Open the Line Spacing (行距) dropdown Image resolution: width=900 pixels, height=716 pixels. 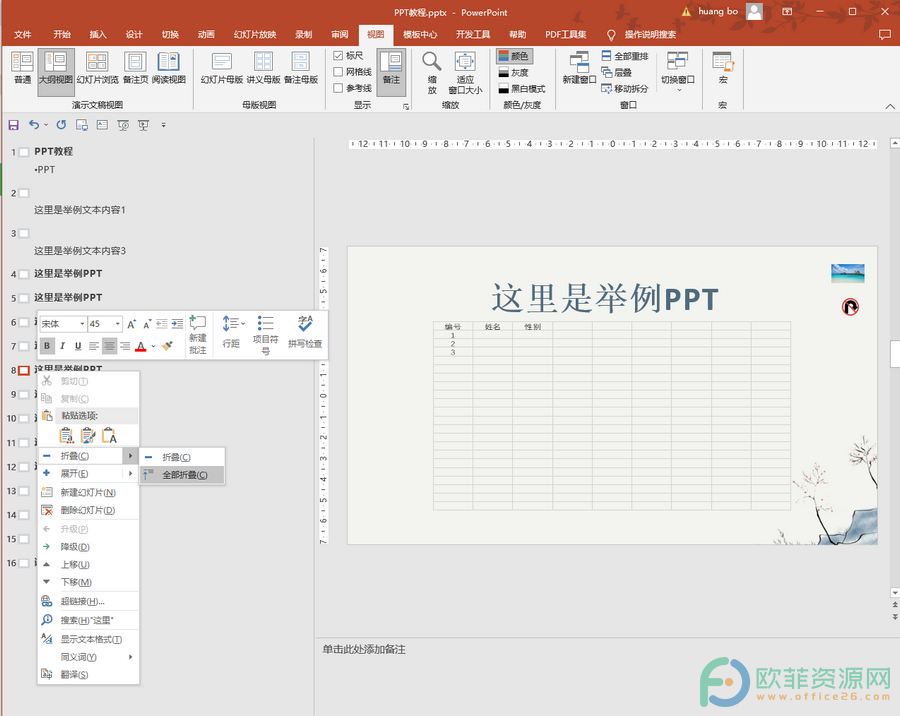click(x=232, y=332)
